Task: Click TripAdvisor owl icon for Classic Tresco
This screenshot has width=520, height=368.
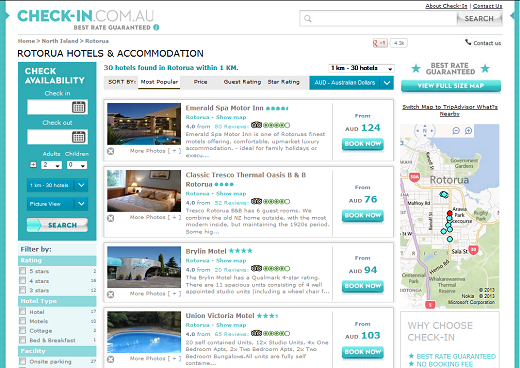Action: (256, 201)
